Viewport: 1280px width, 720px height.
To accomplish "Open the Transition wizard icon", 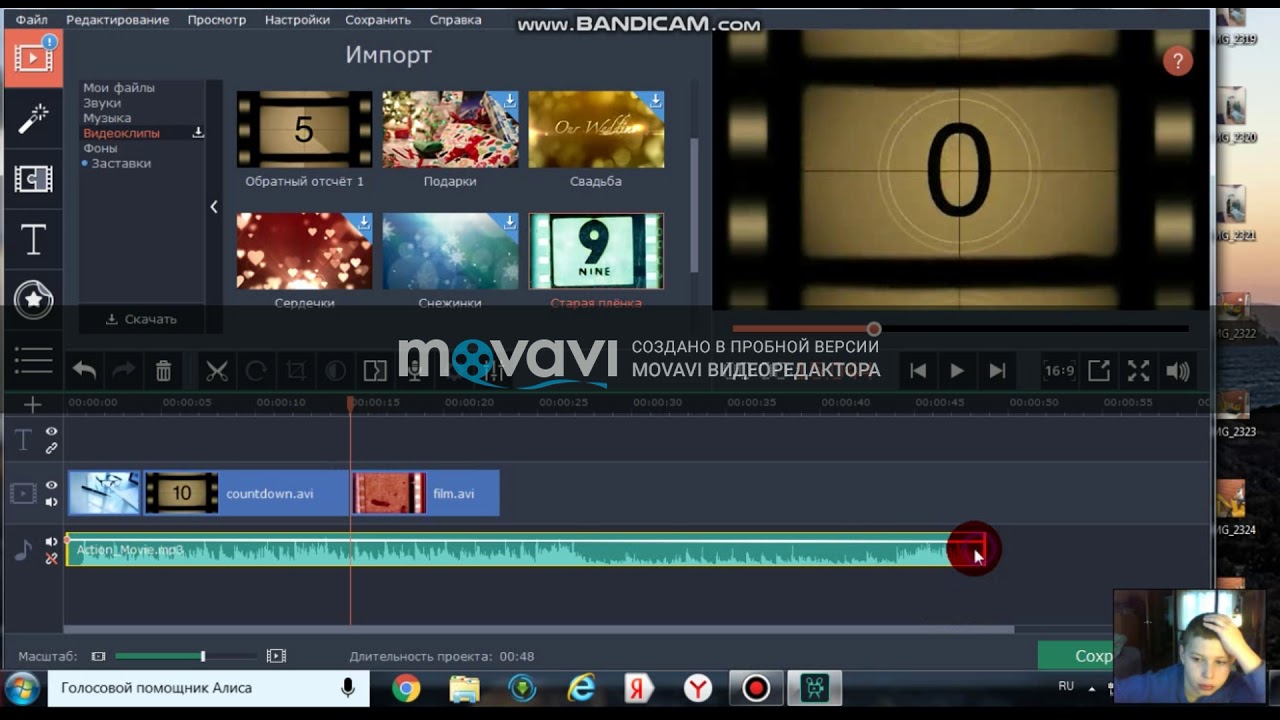I will coord(375,371).
